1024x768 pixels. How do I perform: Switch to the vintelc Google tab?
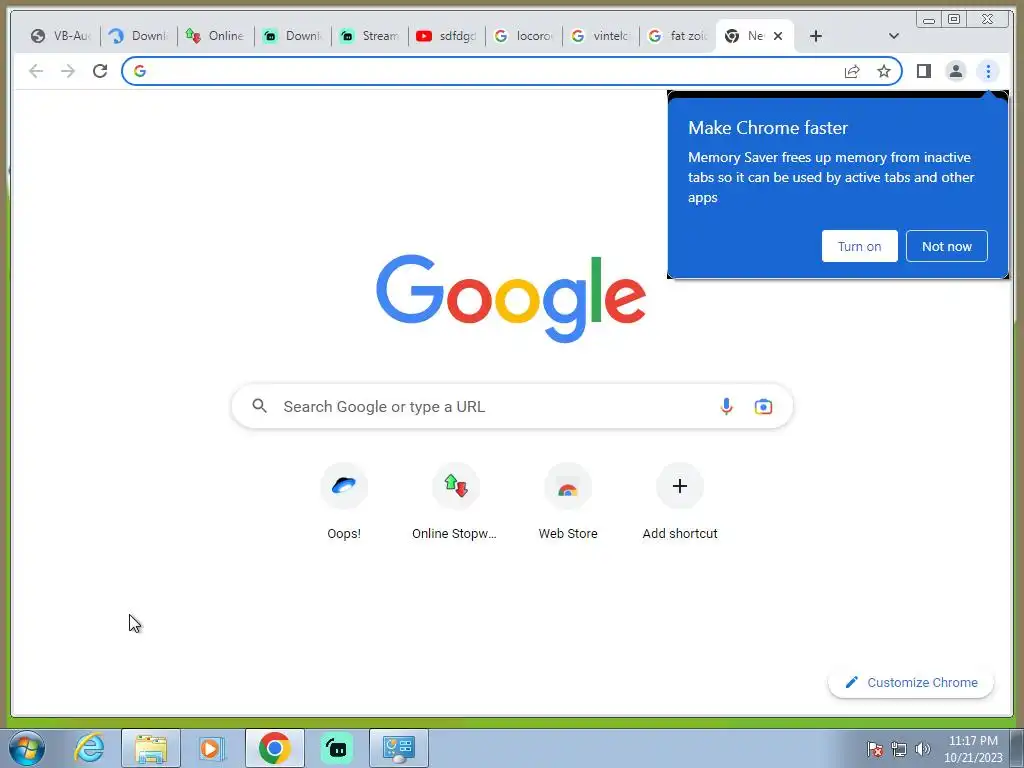coord(601,36)
